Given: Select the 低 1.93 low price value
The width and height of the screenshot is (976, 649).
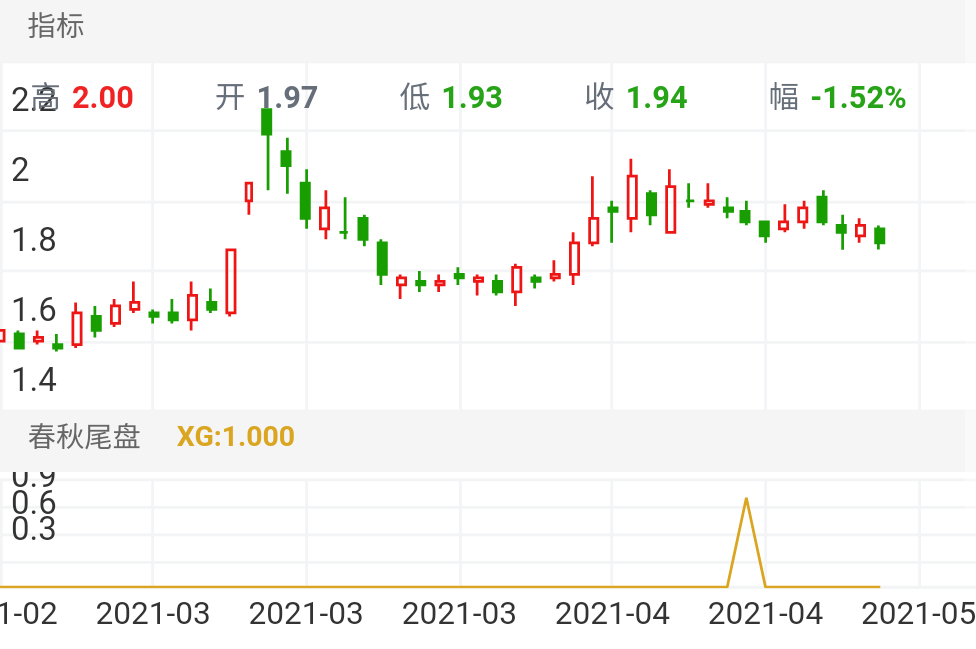Looking at the screenshot, I should 451,97.
